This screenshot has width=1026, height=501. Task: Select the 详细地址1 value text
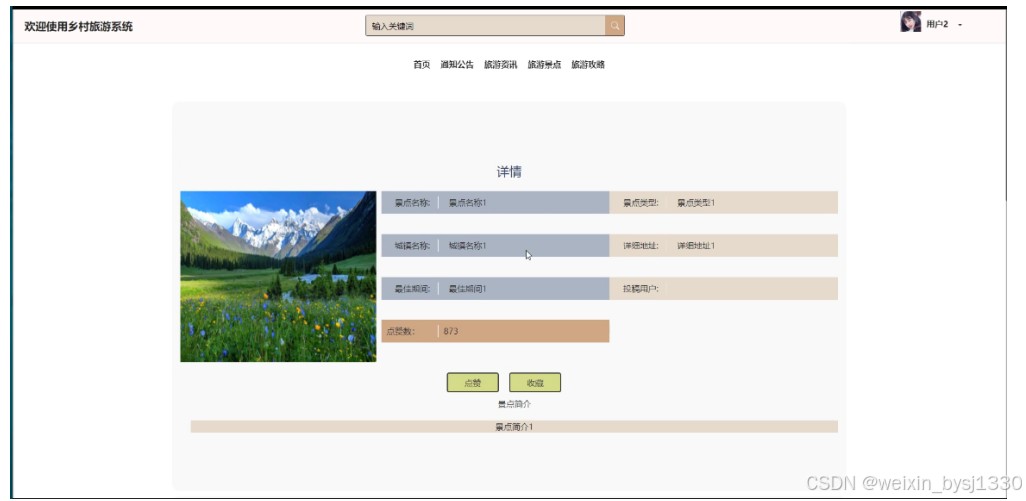696,246
